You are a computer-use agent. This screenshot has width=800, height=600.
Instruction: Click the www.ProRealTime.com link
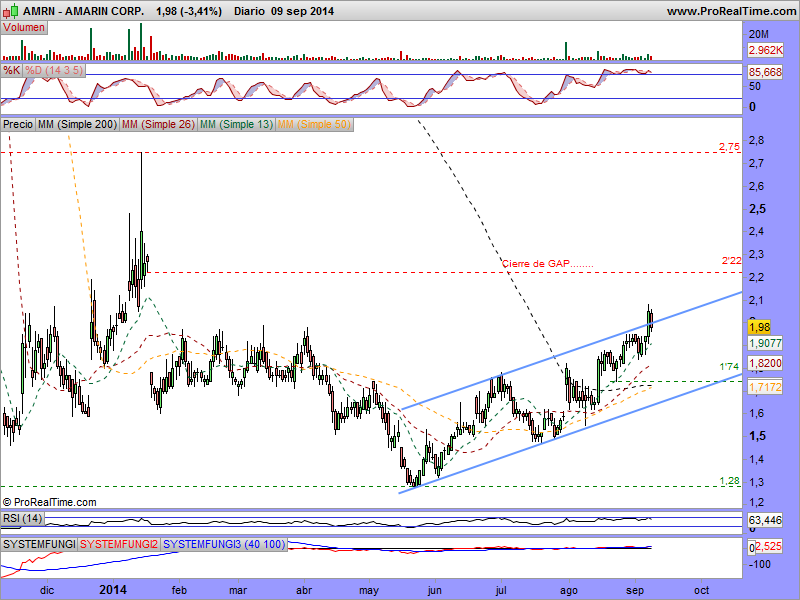(731, 11)
